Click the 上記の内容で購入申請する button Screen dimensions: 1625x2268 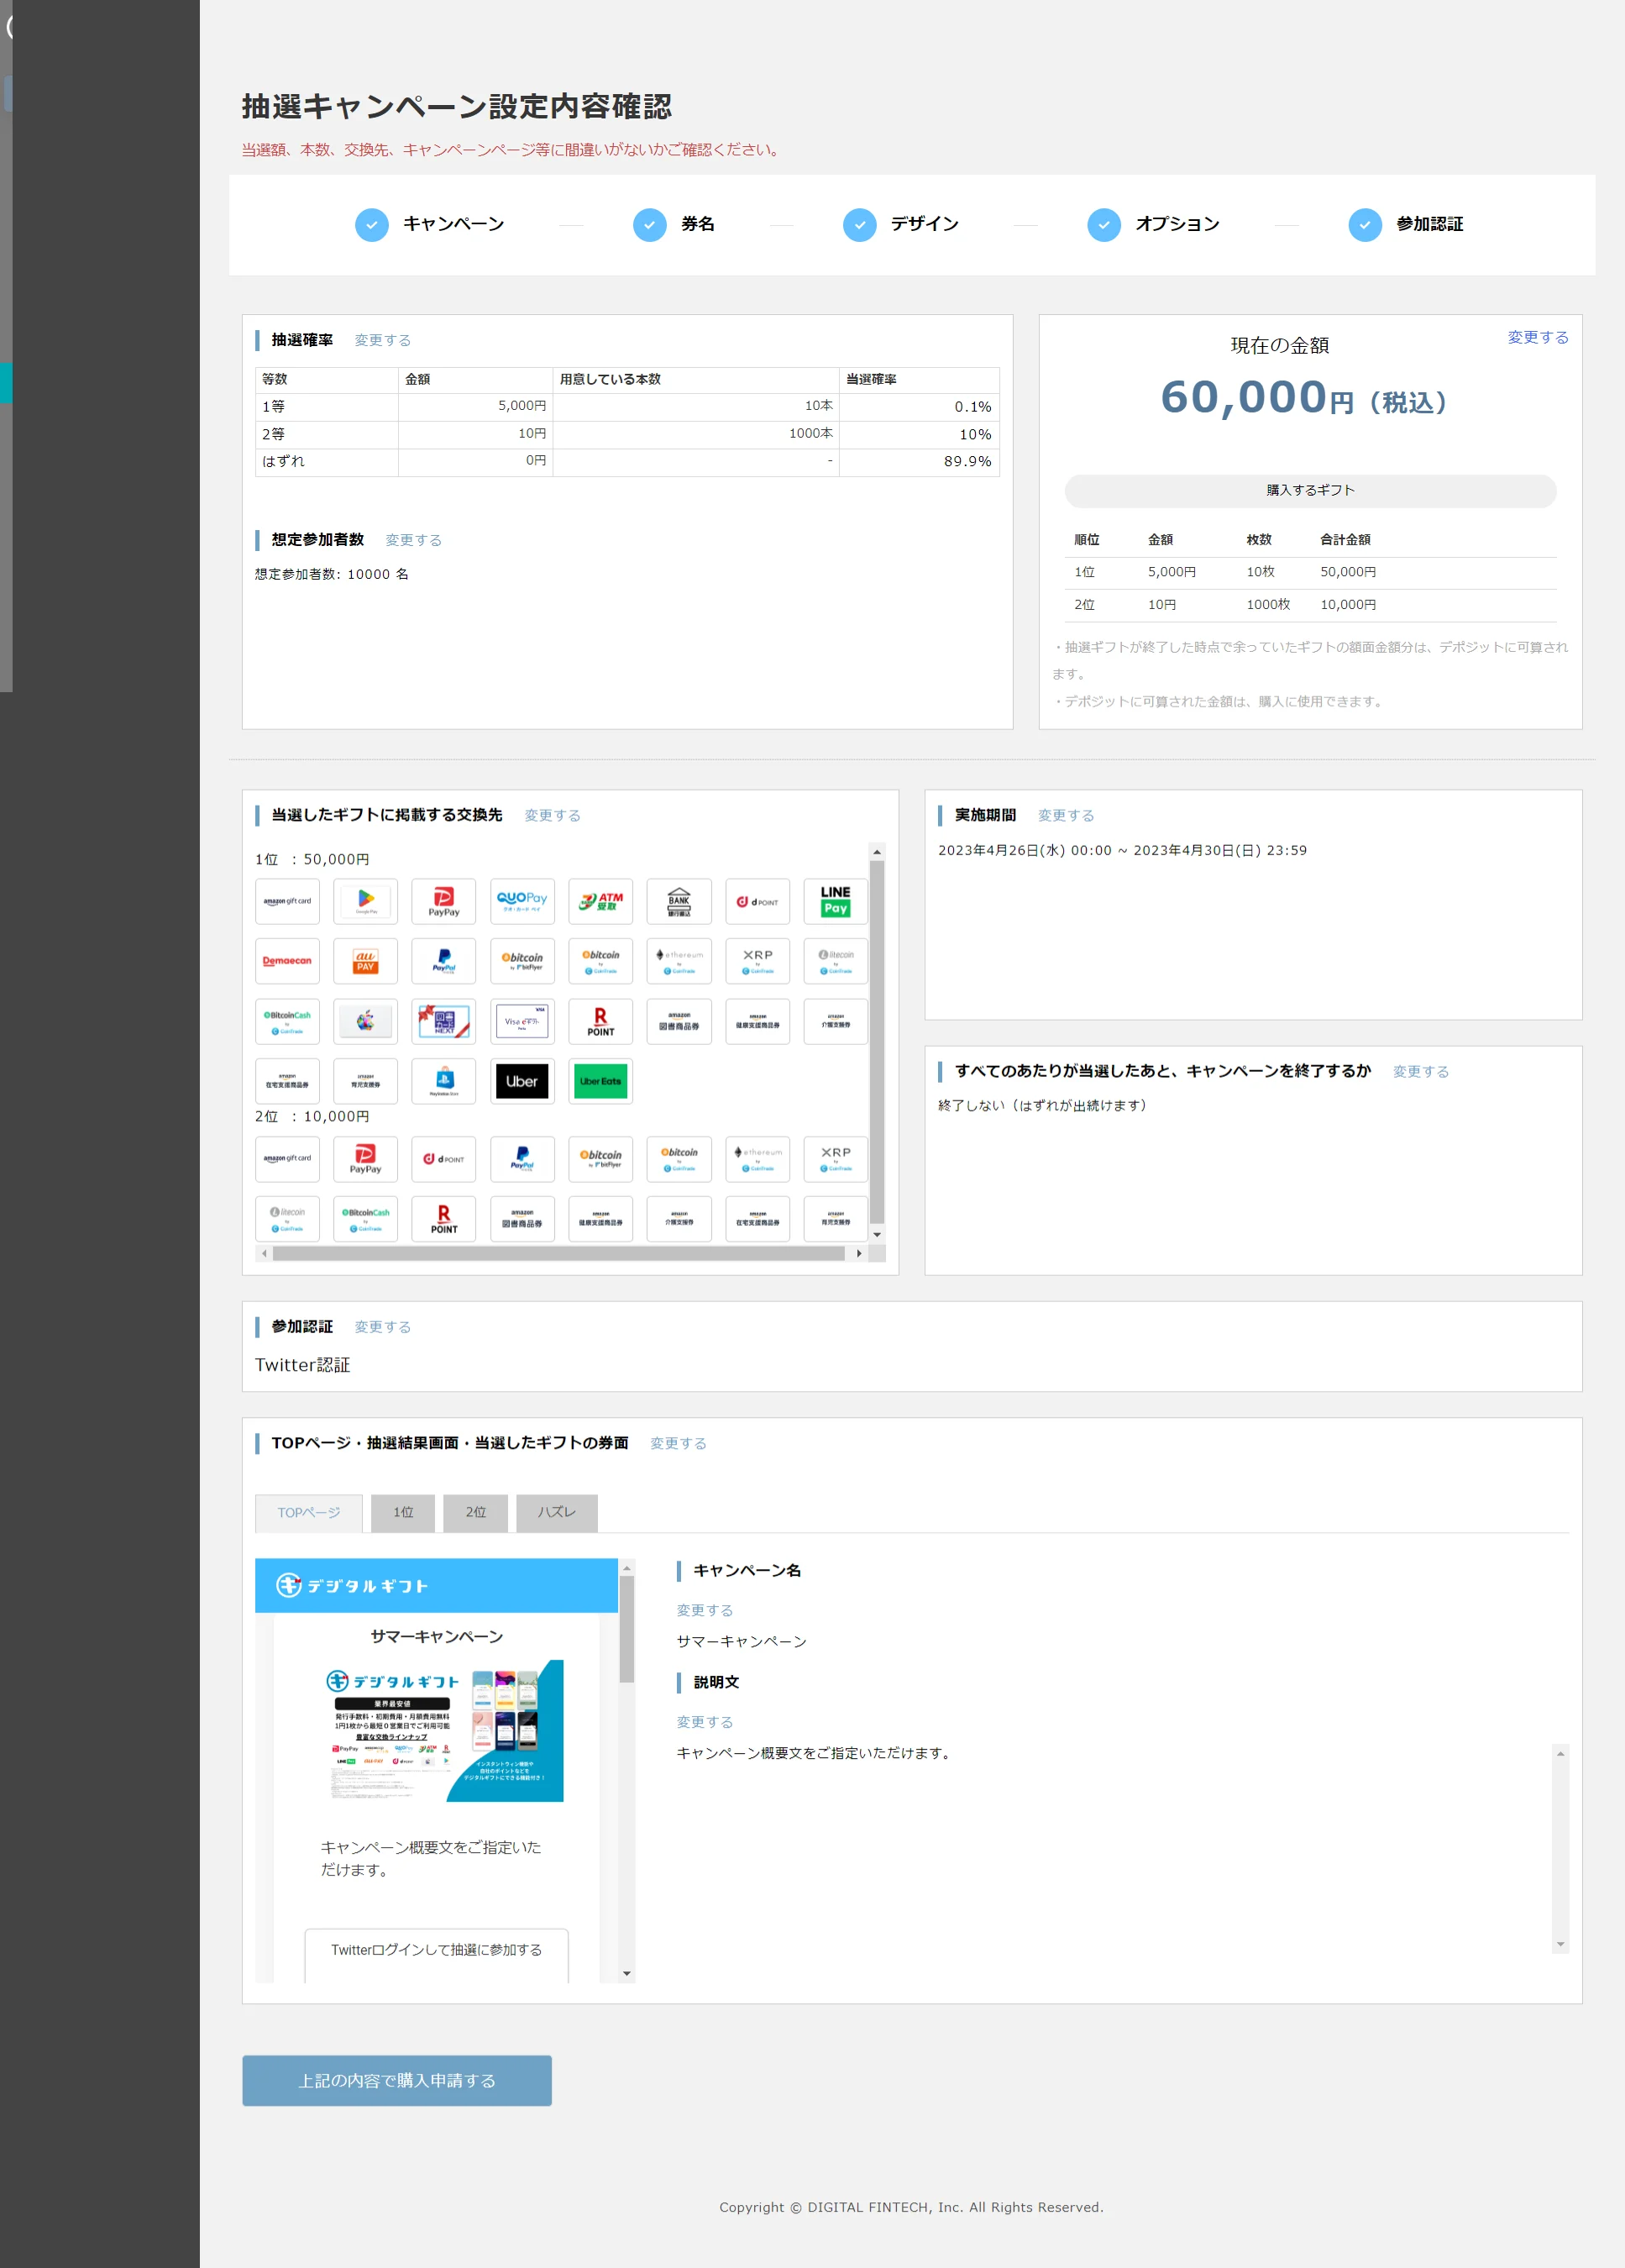397,2080
